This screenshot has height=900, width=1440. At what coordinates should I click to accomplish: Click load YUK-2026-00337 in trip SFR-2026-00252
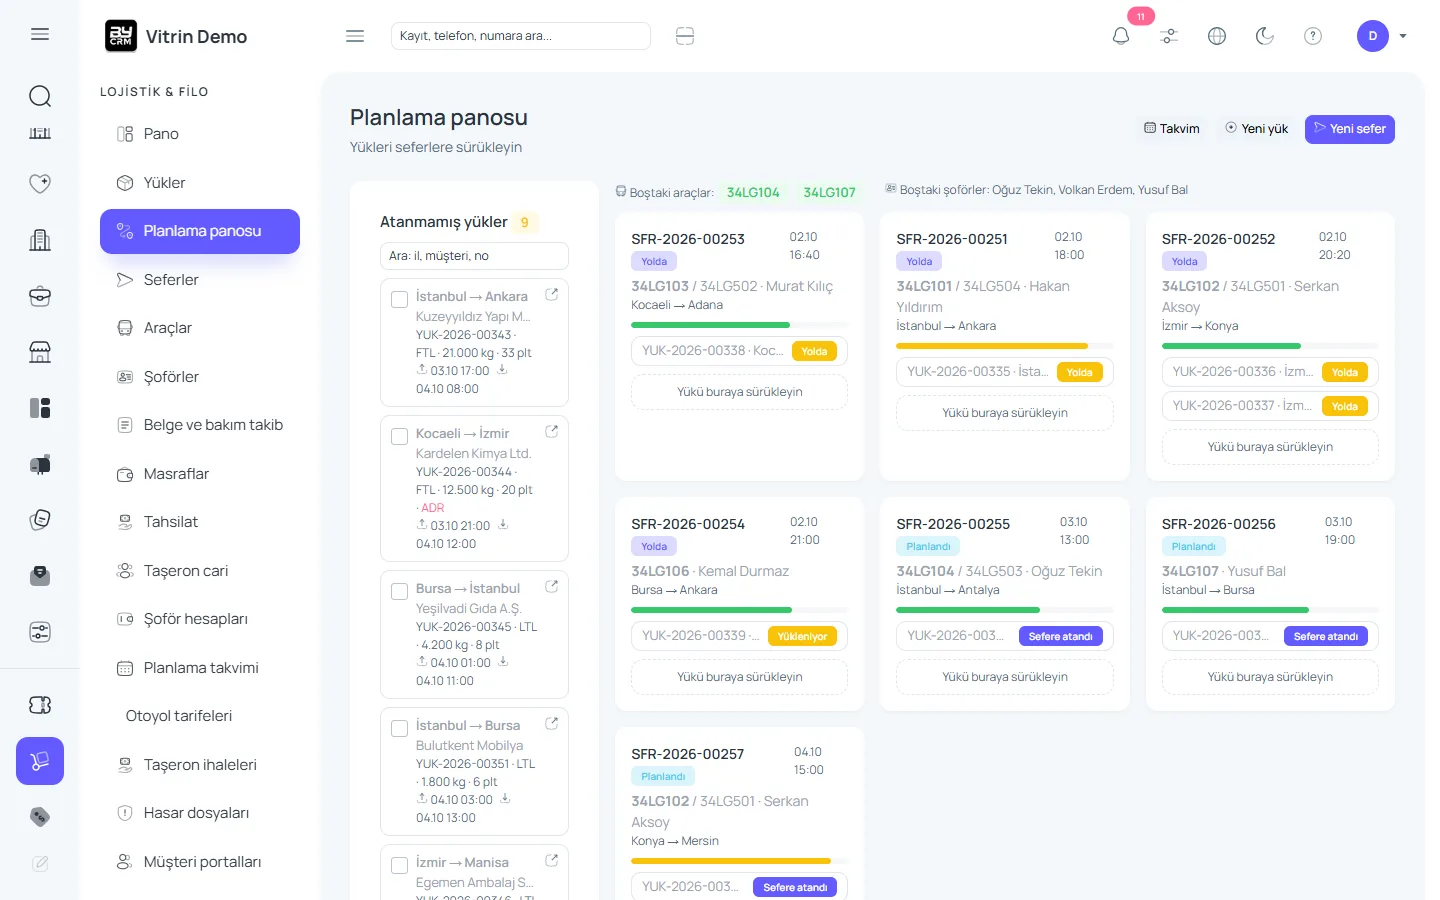[1270, 406]
